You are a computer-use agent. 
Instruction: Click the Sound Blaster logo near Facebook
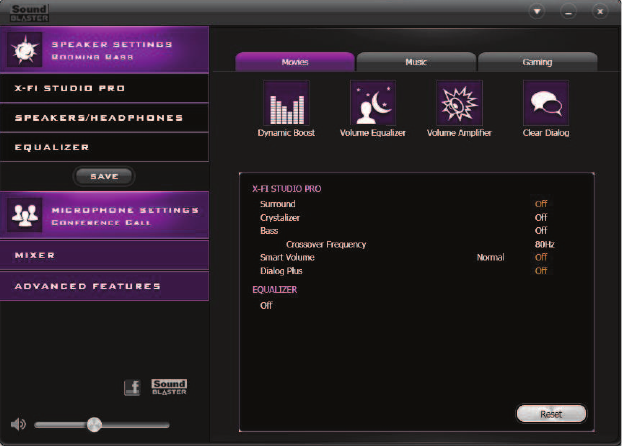(169, 387)
